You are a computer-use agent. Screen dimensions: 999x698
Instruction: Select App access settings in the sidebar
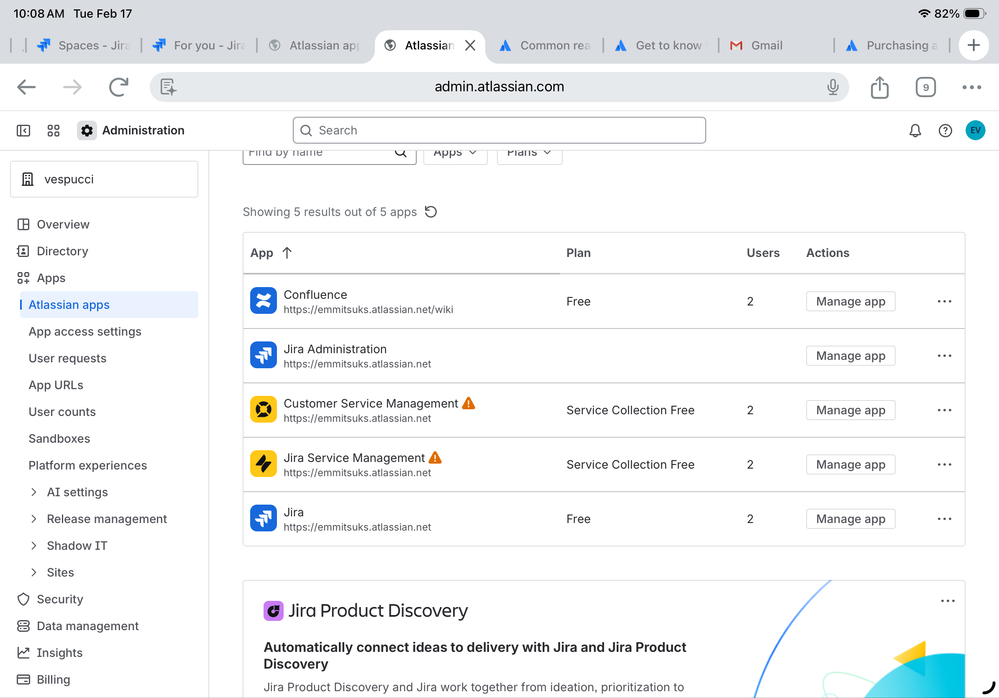pyautogui.click(x=85, y=331)
